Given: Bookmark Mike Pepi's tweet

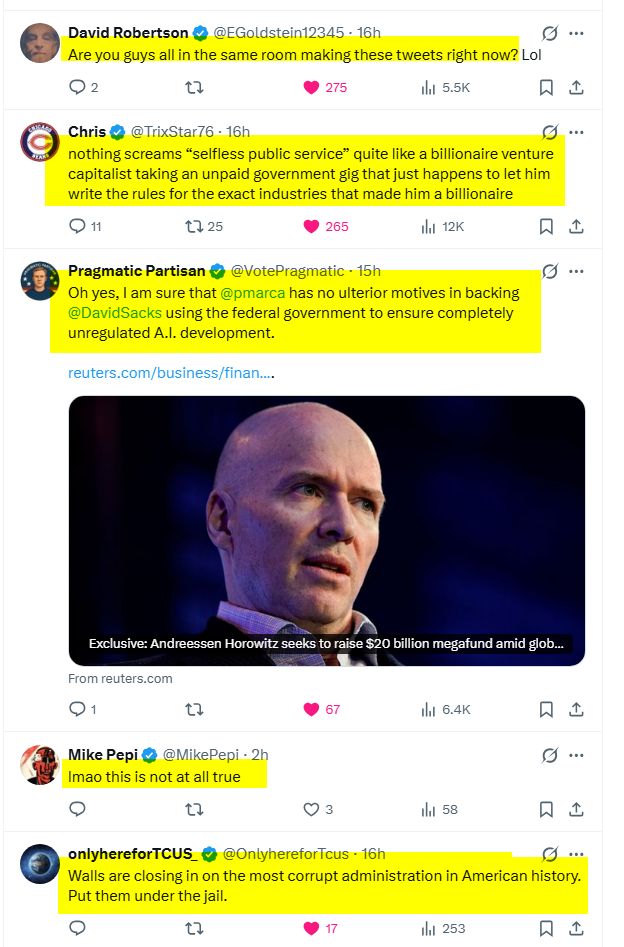Looking at the screenshot, I should (x=547, y=809).
